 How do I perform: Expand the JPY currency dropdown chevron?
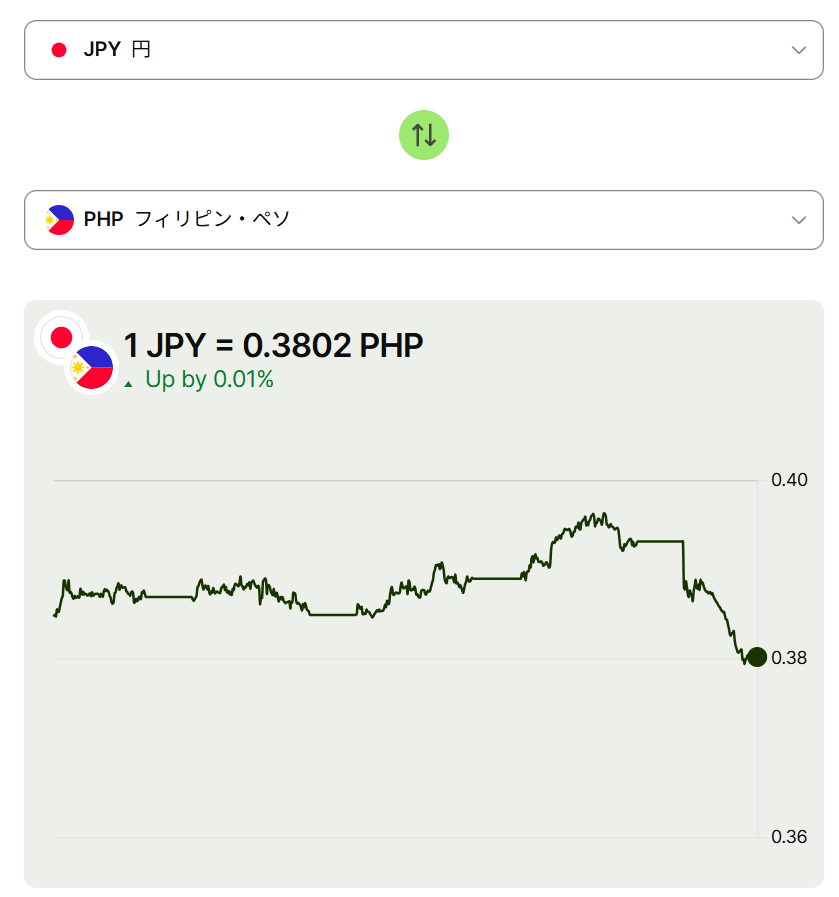[798, 50]
